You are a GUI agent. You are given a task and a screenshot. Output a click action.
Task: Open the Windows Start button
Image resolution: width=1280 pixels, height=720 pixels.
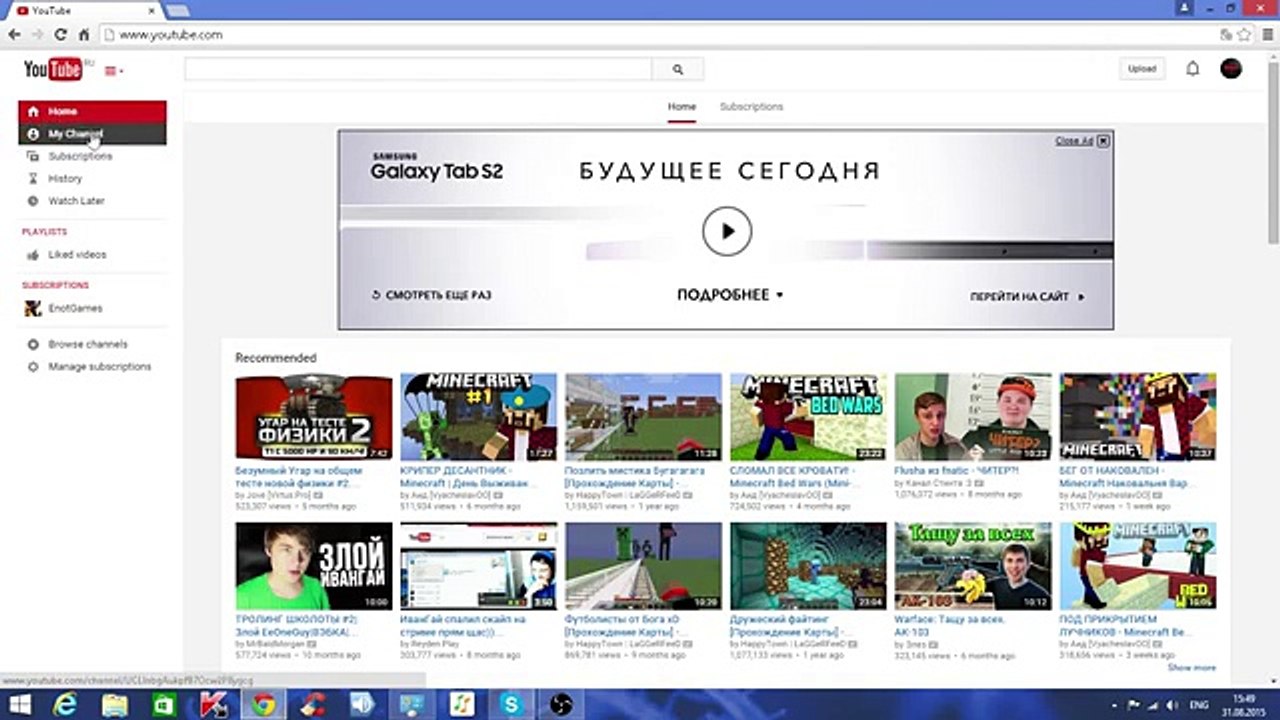(20, 705)
